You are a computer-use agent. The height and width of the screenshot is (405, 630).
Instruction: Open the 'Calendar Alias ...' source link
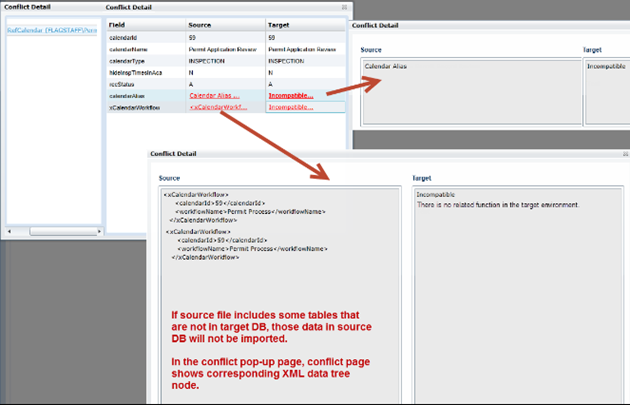pos(214,95)
